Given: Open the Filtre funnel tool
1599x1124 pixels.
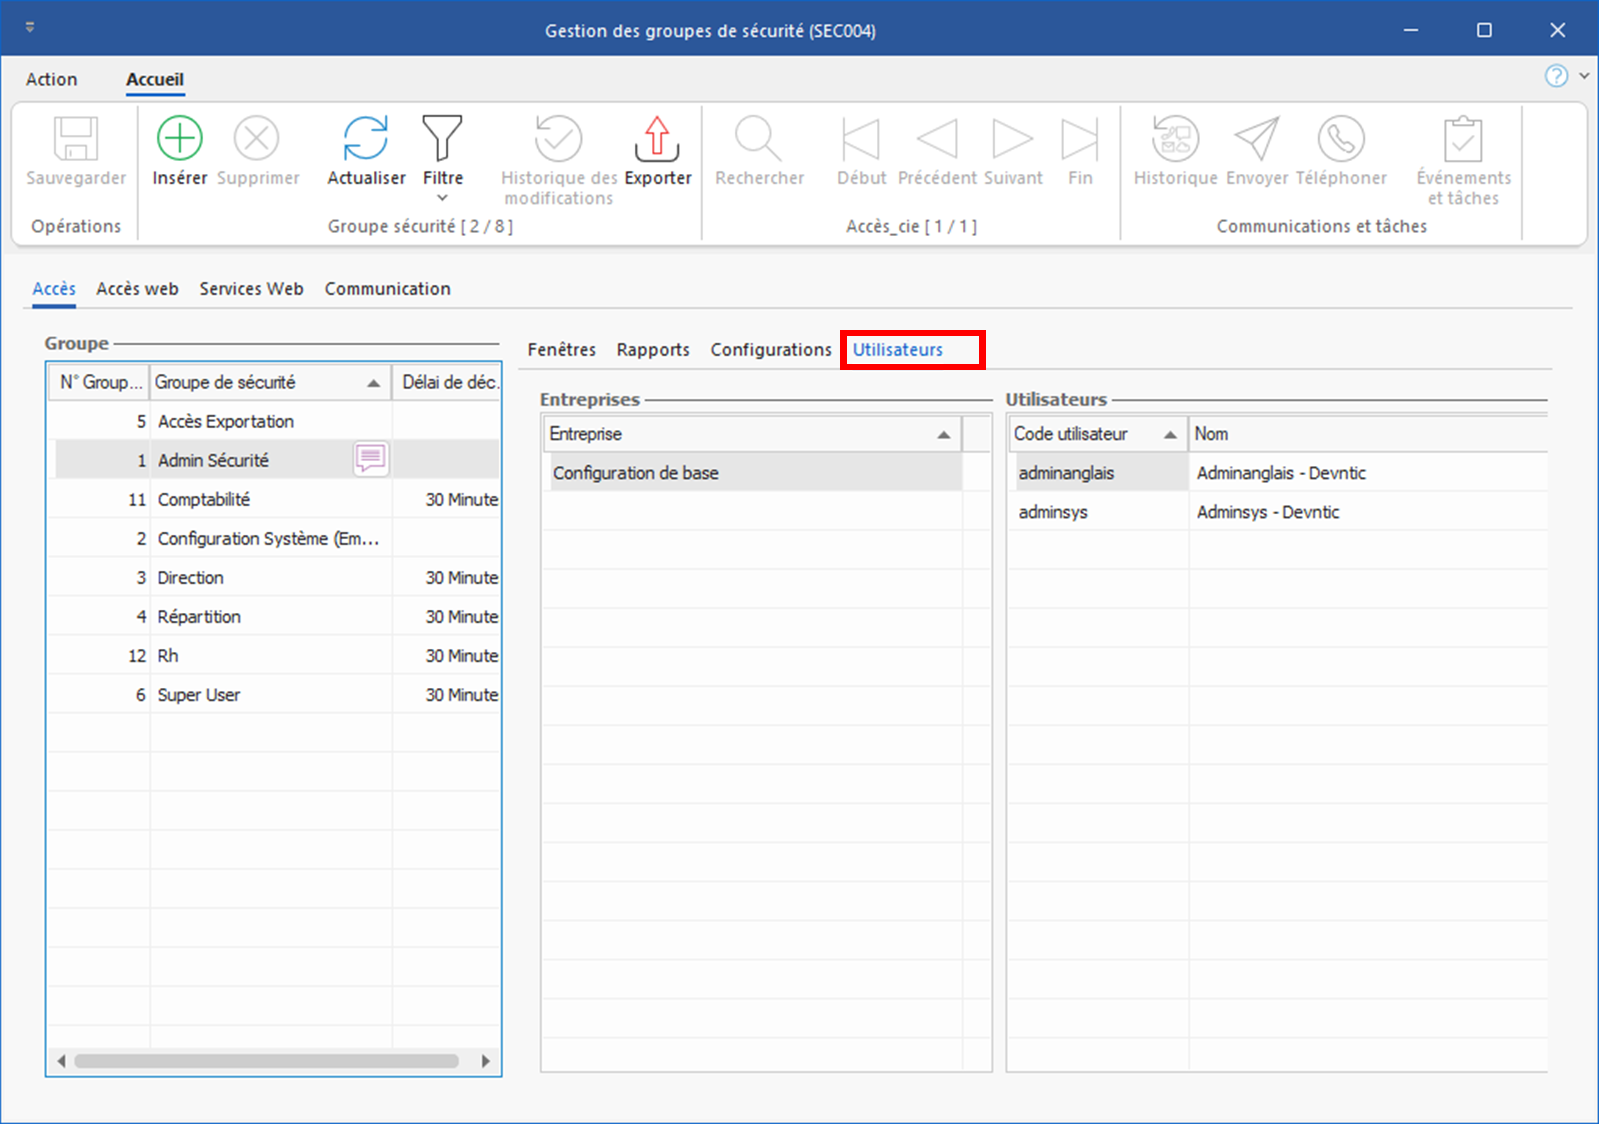Looking at the screenshot, I should point(442,138).
